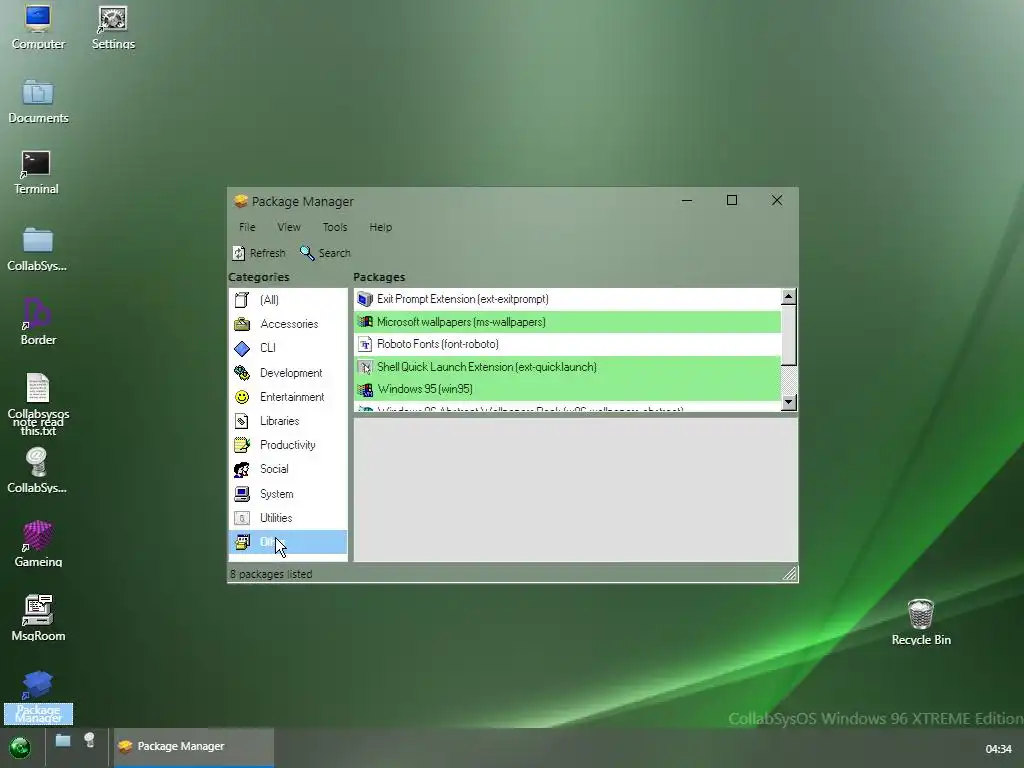The height and width of the screenshot is (768, 1024).
Task: Click the window resize grip corner
Action: coord(790,574)
